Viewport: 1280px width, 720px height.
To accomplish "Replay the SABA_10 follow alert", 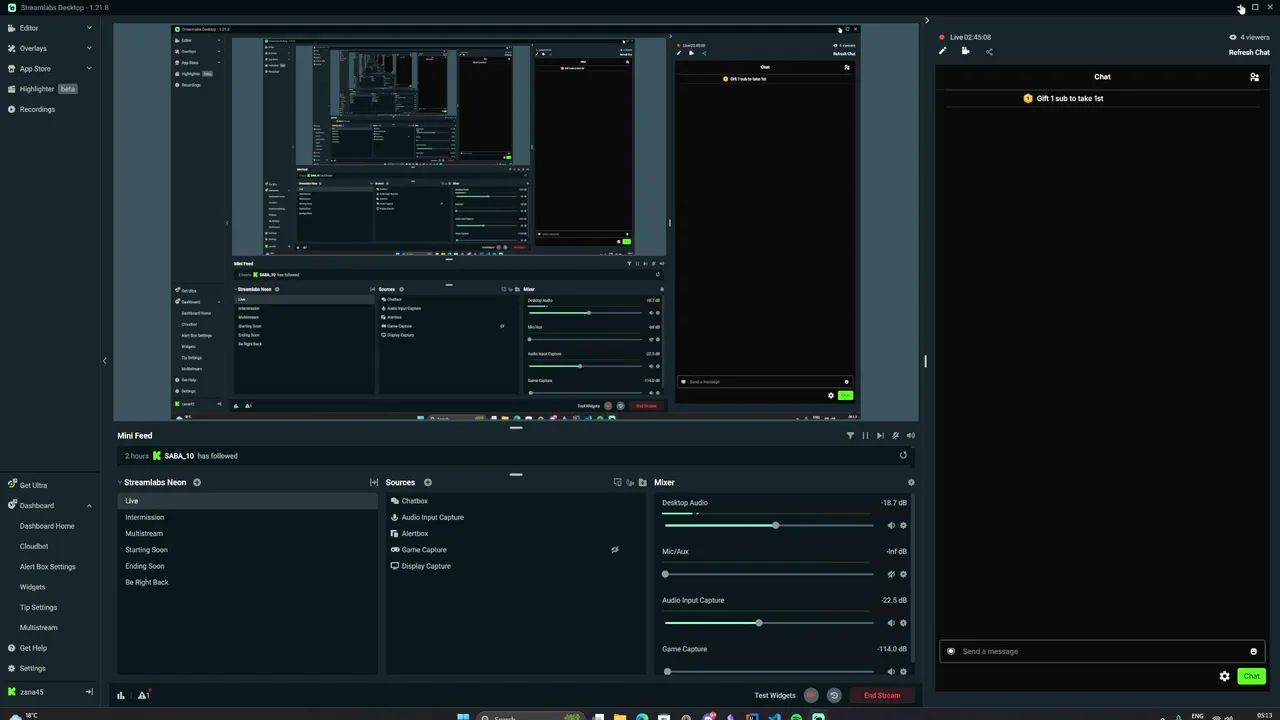I will point(903,456).
